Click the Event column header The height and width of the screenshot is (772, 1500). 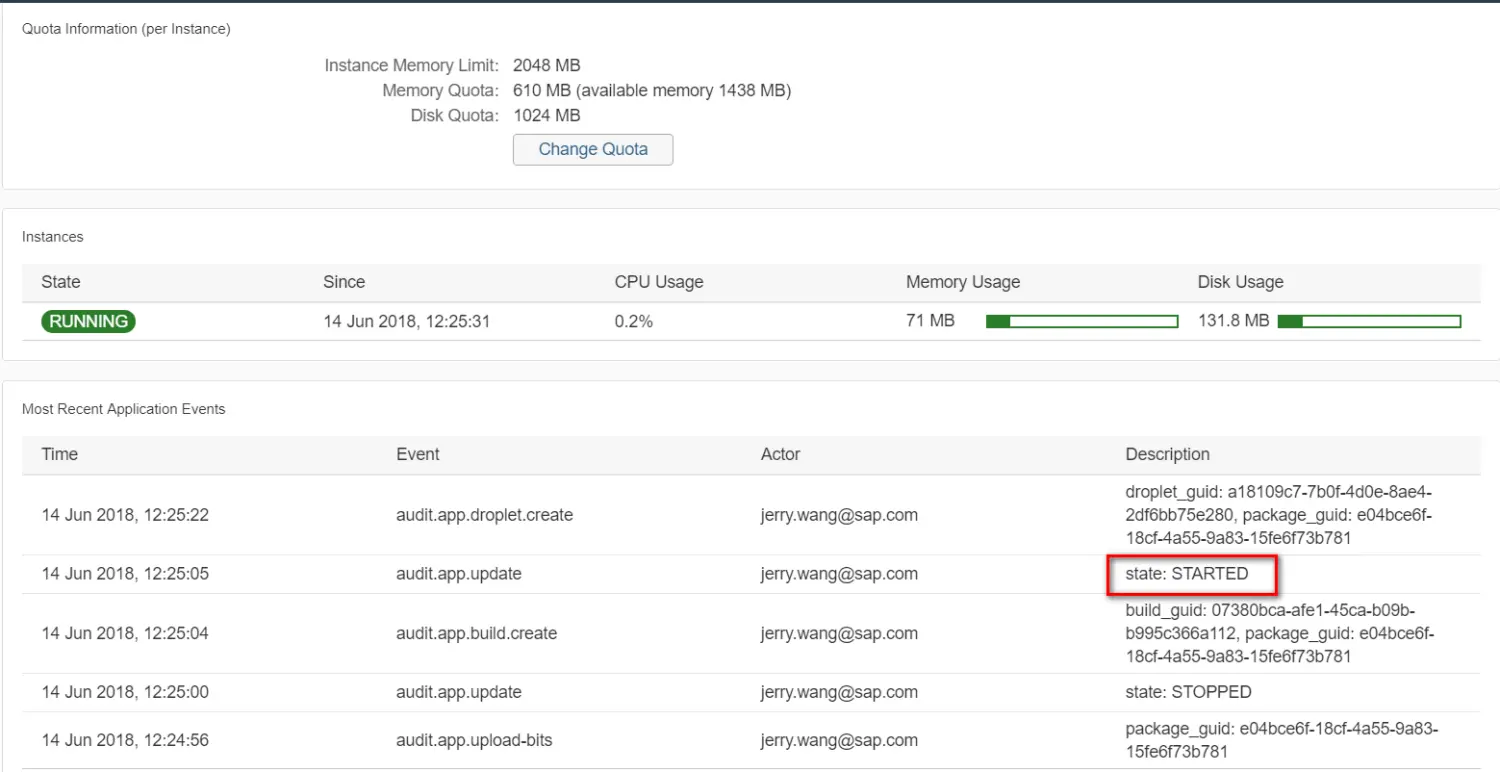coord(418,454)
